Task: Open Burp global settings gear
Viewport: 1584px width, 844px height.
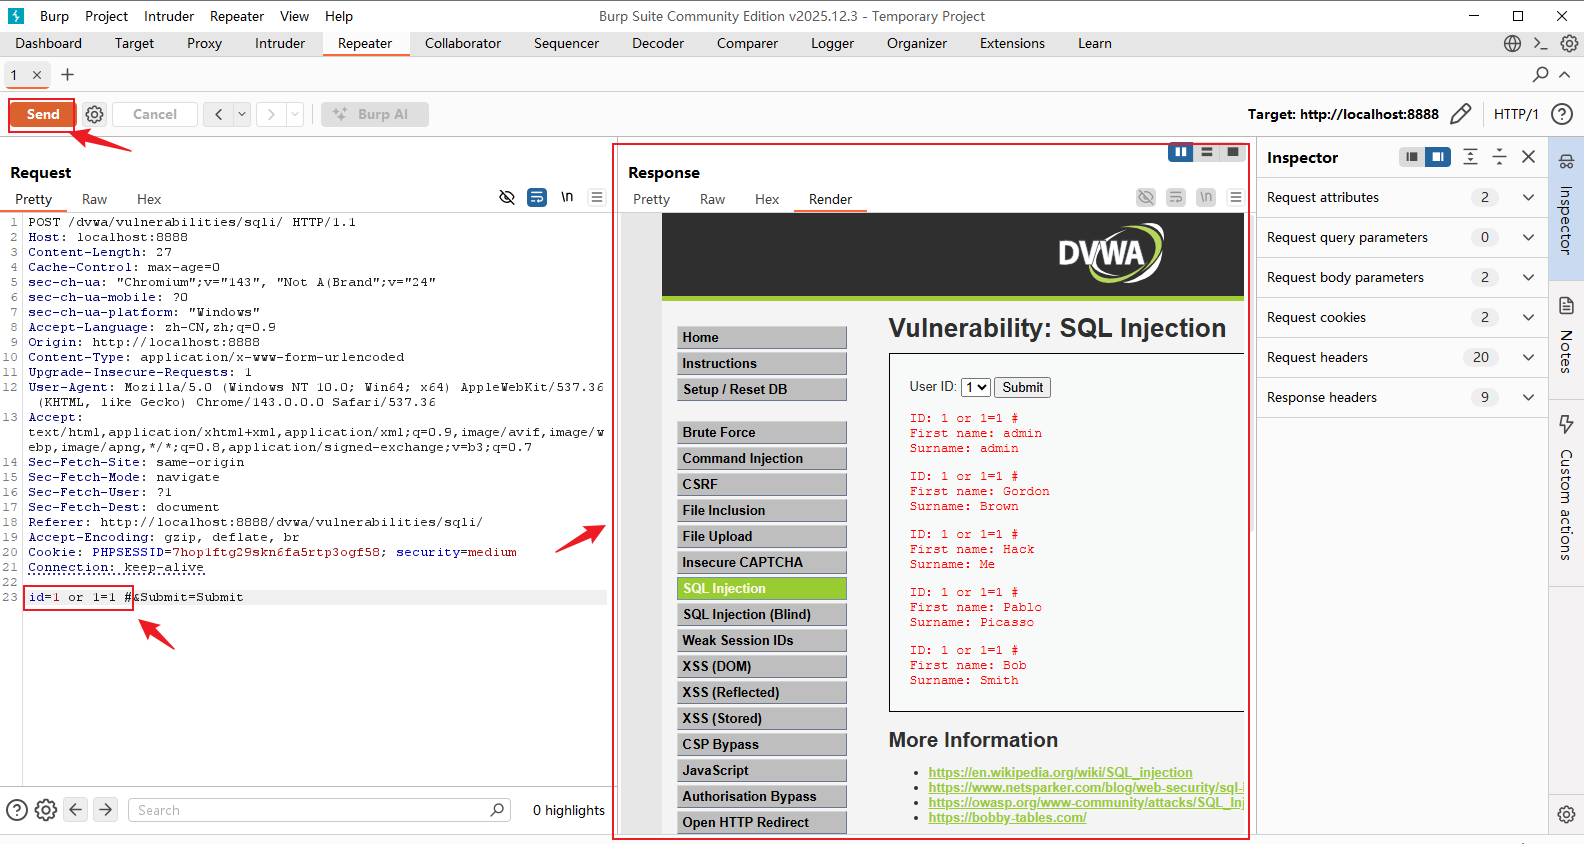Action: point(1569,43)
